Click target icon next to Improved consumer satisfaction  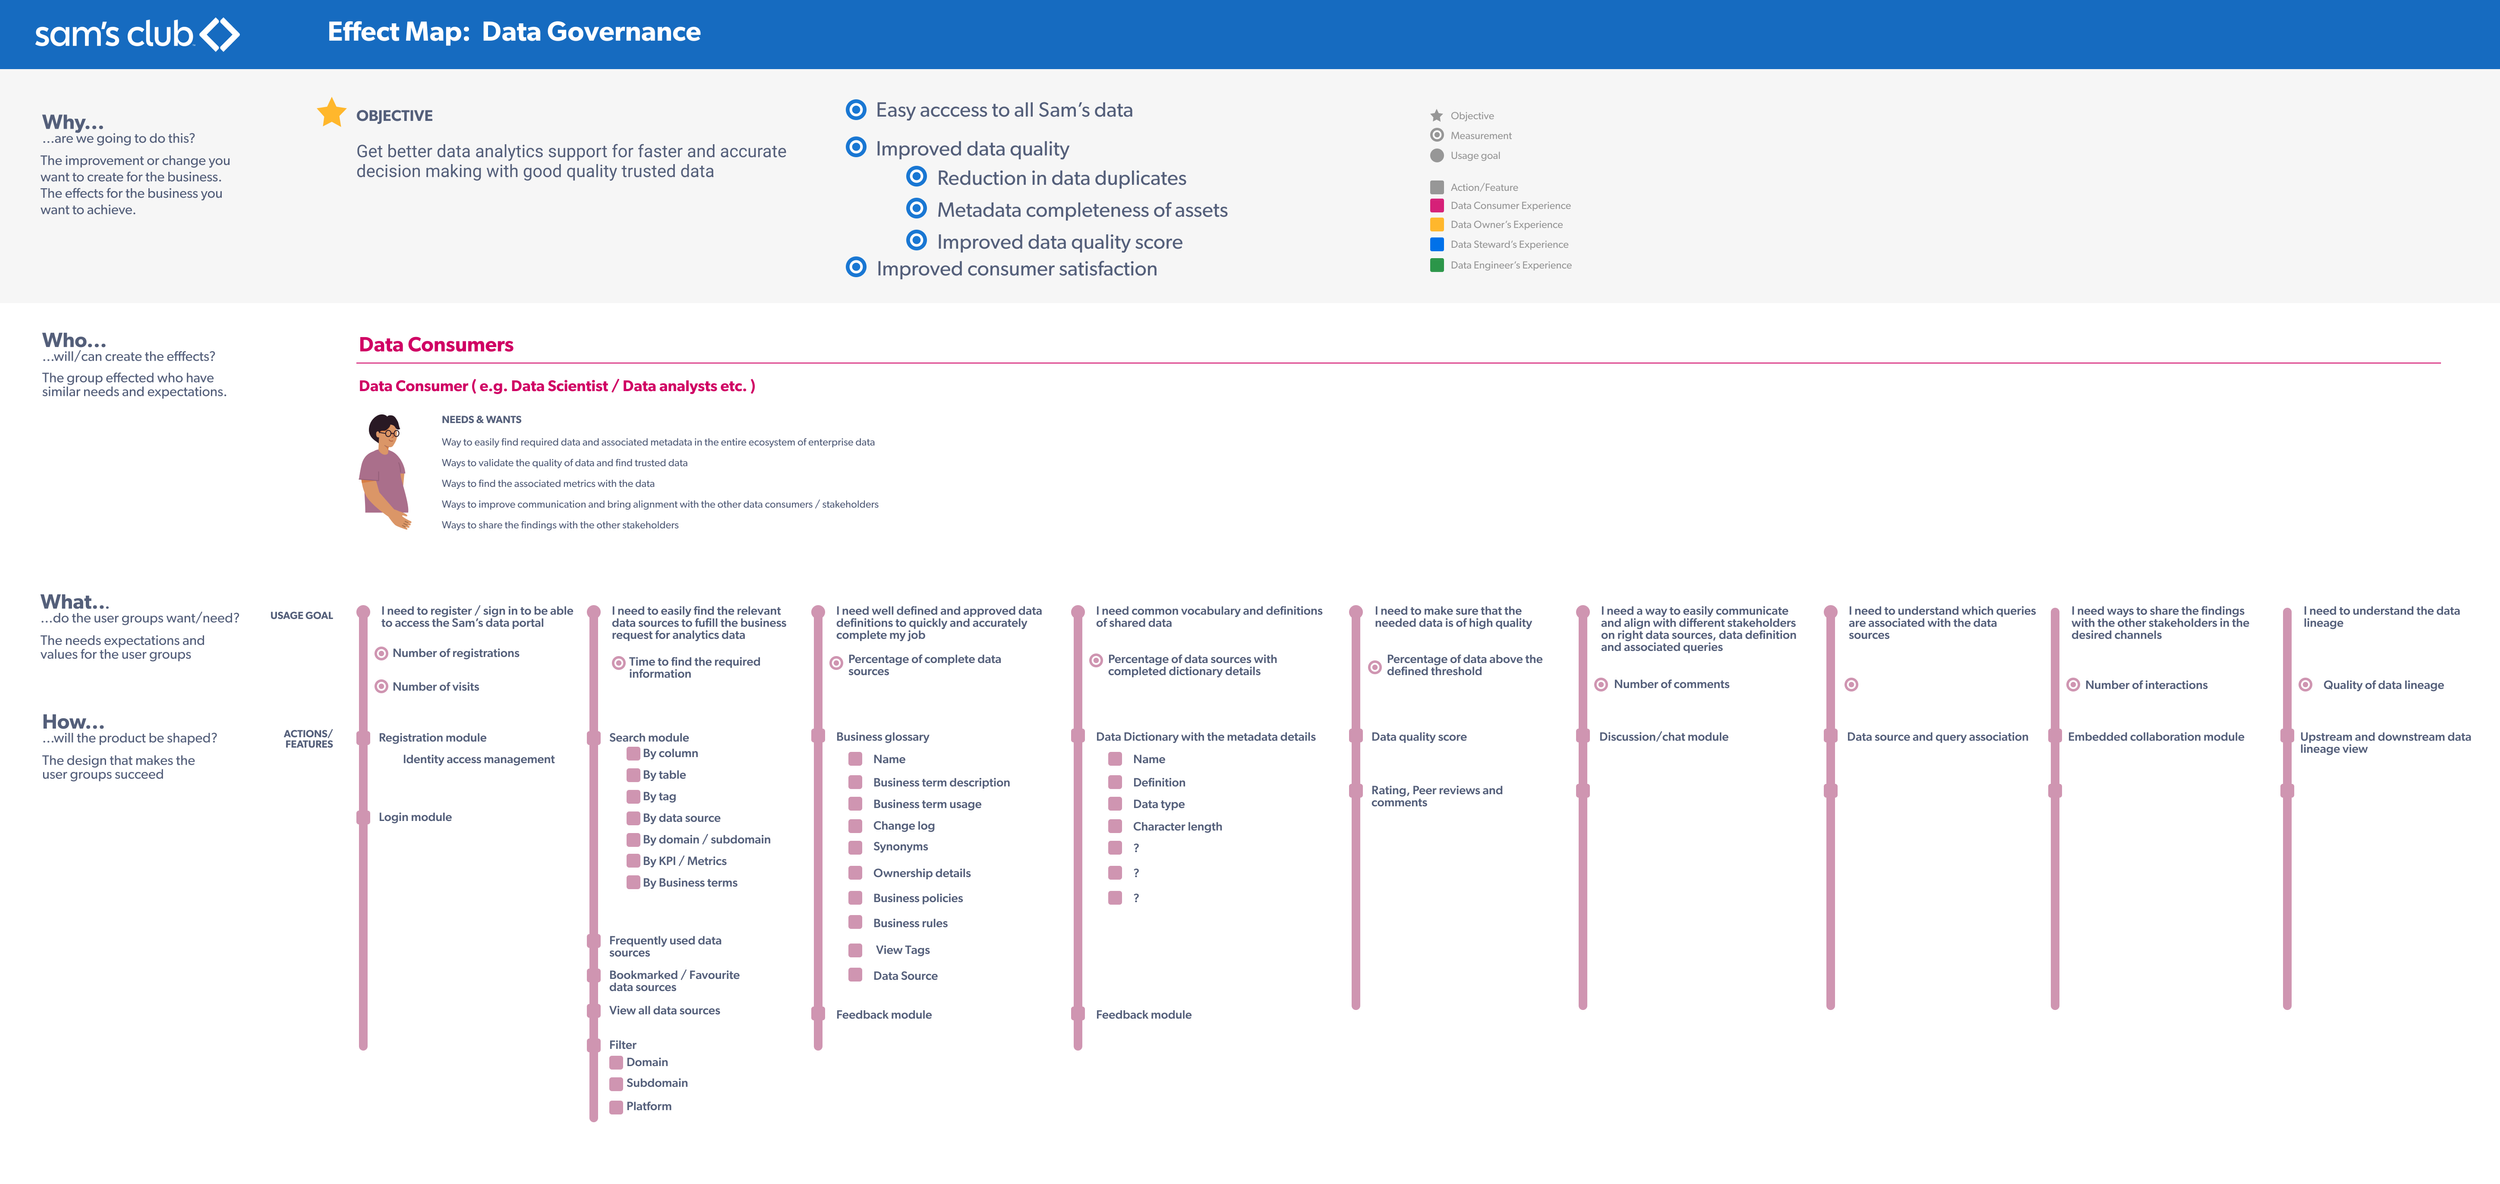pyautogui.click(x=856, y=268)
